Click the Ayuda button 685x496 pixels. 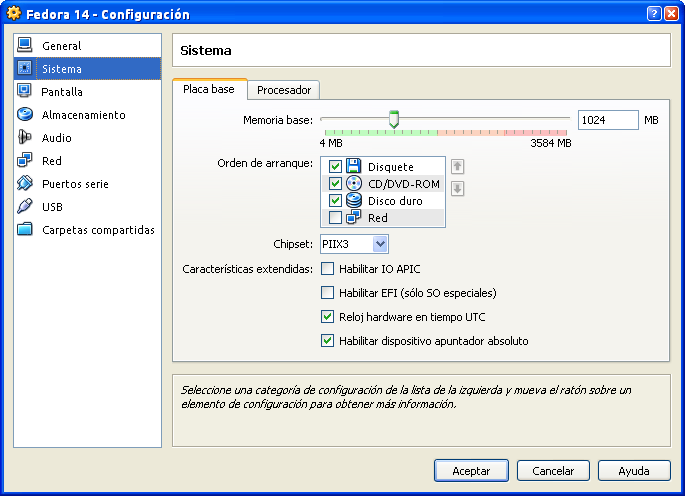[634, 471]
